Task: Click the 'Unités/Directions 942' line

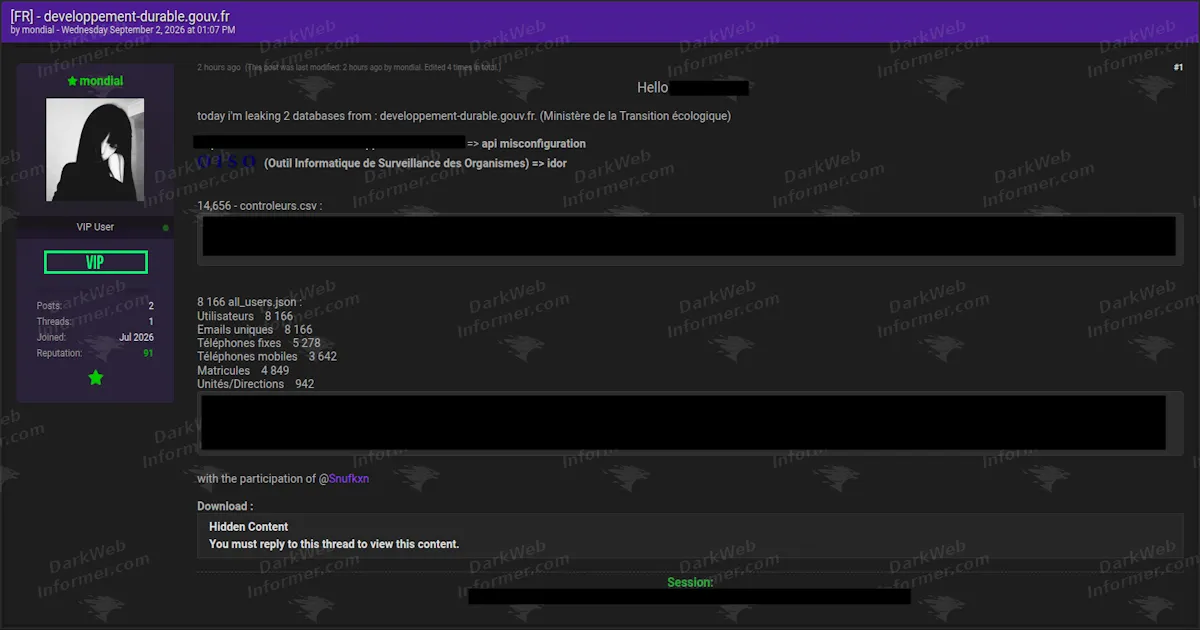Action: pyautogui.click(x=256, y=384)
